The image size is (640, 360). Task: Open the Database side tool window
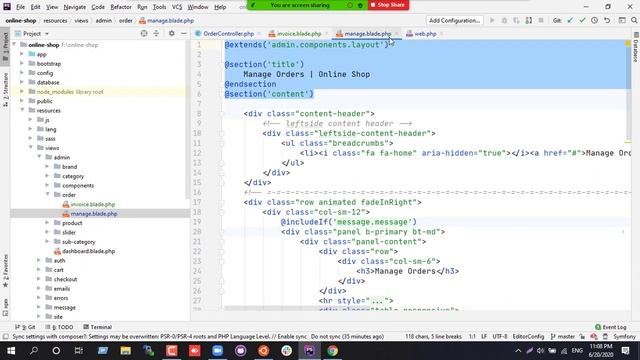pyautogui.click(x=636, y=48)
